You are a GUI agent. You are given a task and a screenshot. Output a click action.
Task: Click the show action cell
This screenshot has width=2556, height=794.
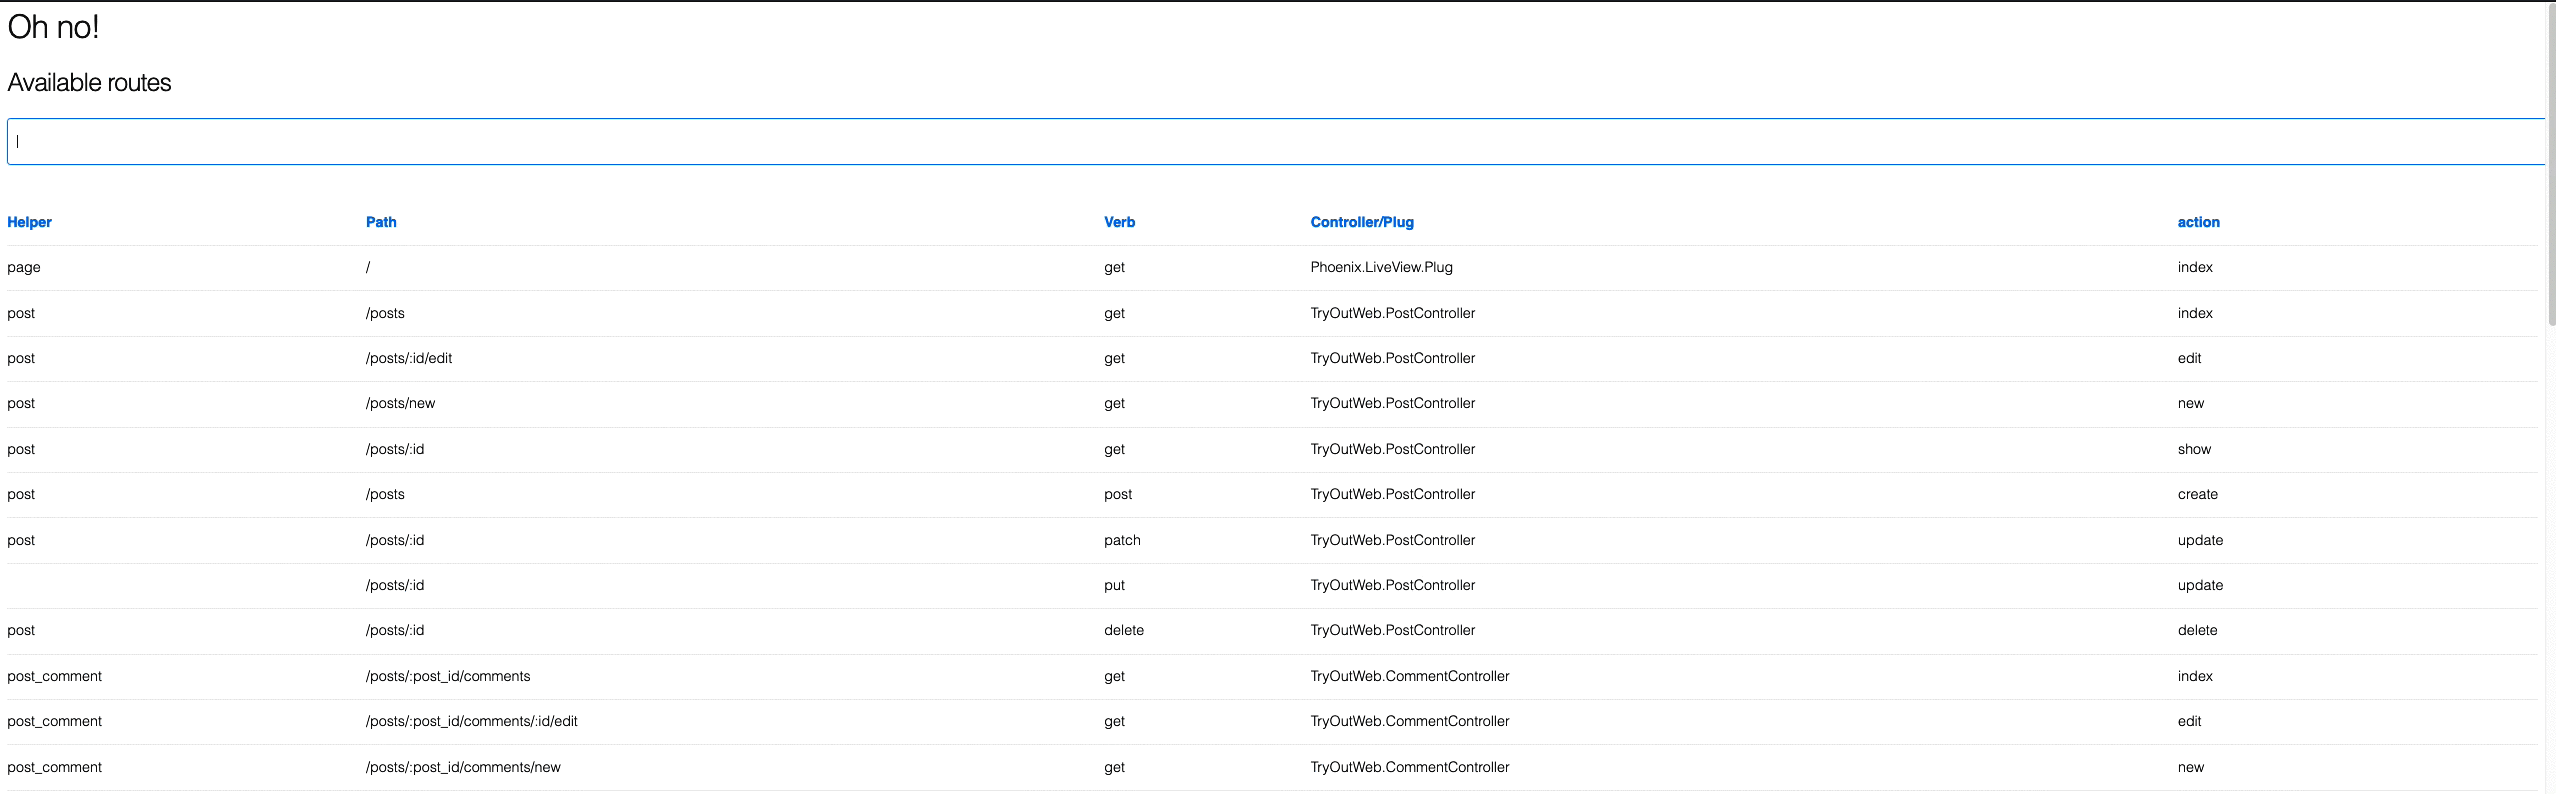coord(2194,449)
